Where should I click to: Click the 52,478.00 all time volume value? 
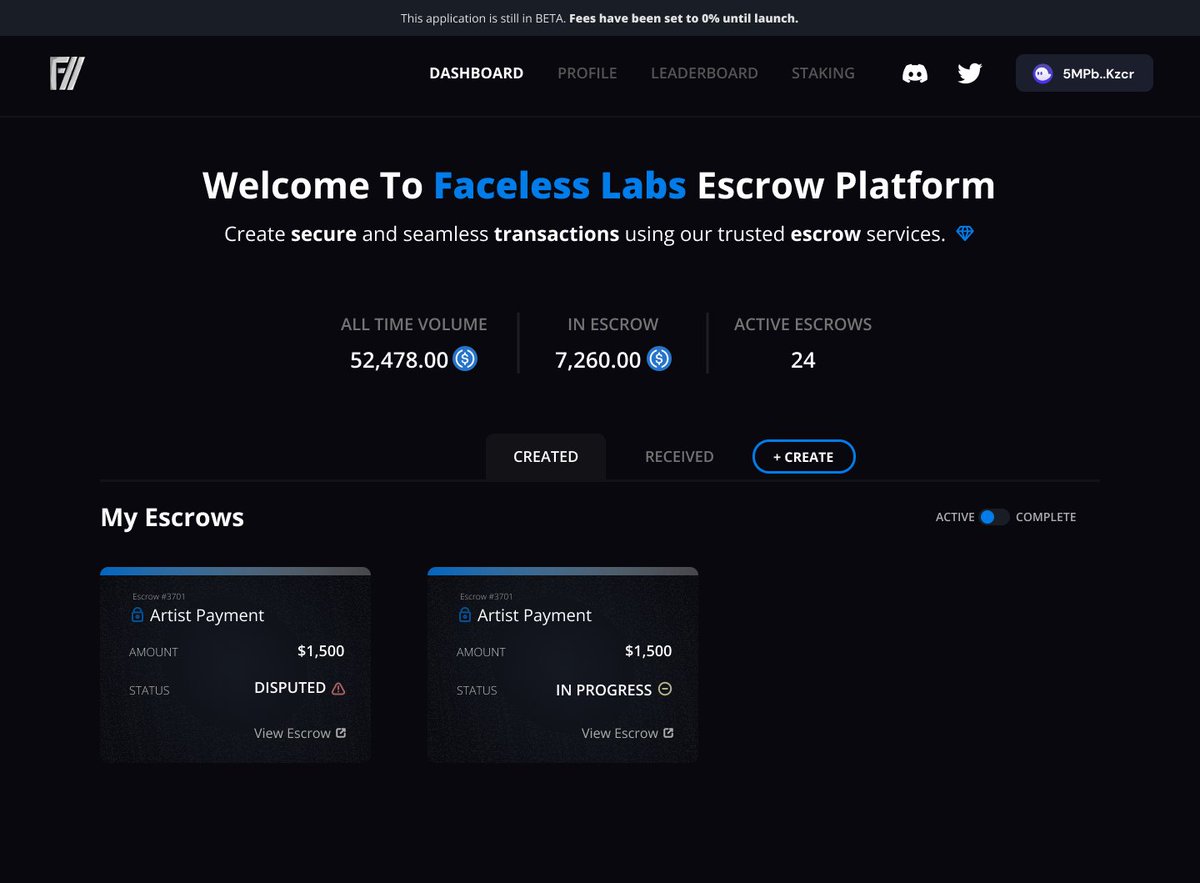399,360
